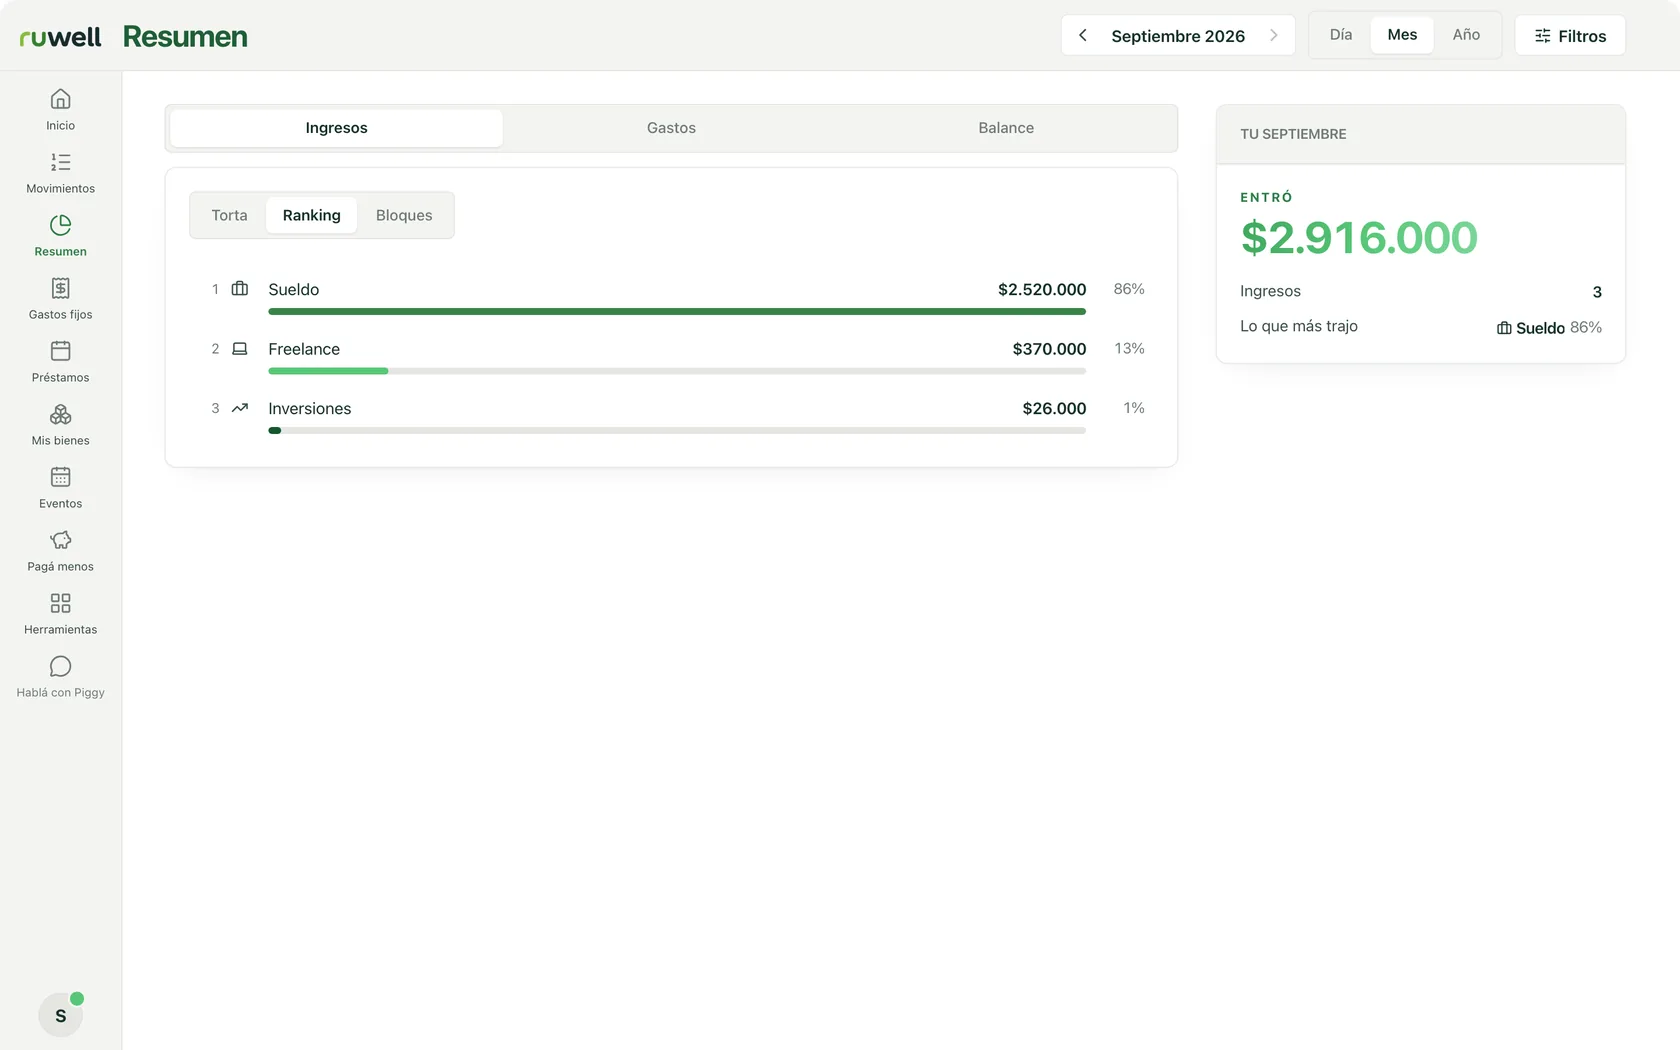The width and height of the screenshot is (1680, 1050).
Task: Select the Resumen pie chart icon
Action: (x=60, y=225)
